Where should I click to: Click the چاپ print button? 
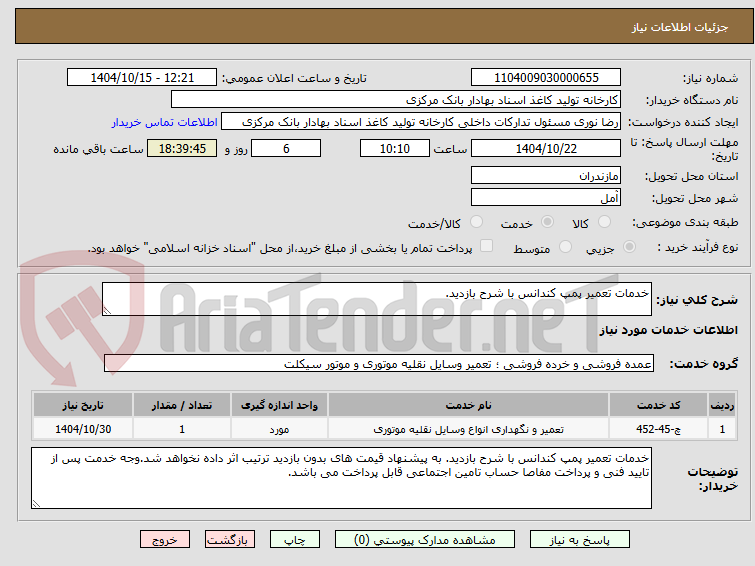[x=295, y=540]
